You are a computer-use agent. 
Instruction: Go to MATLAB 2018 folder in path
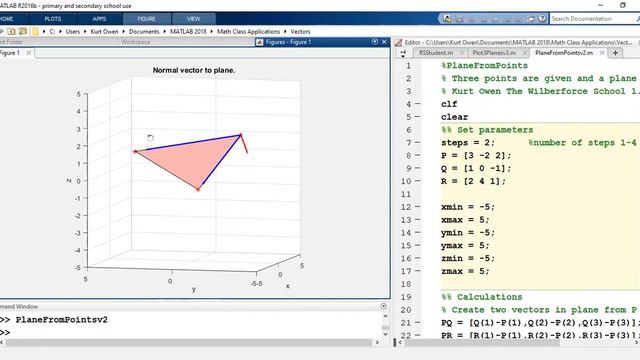pos(188,31)
